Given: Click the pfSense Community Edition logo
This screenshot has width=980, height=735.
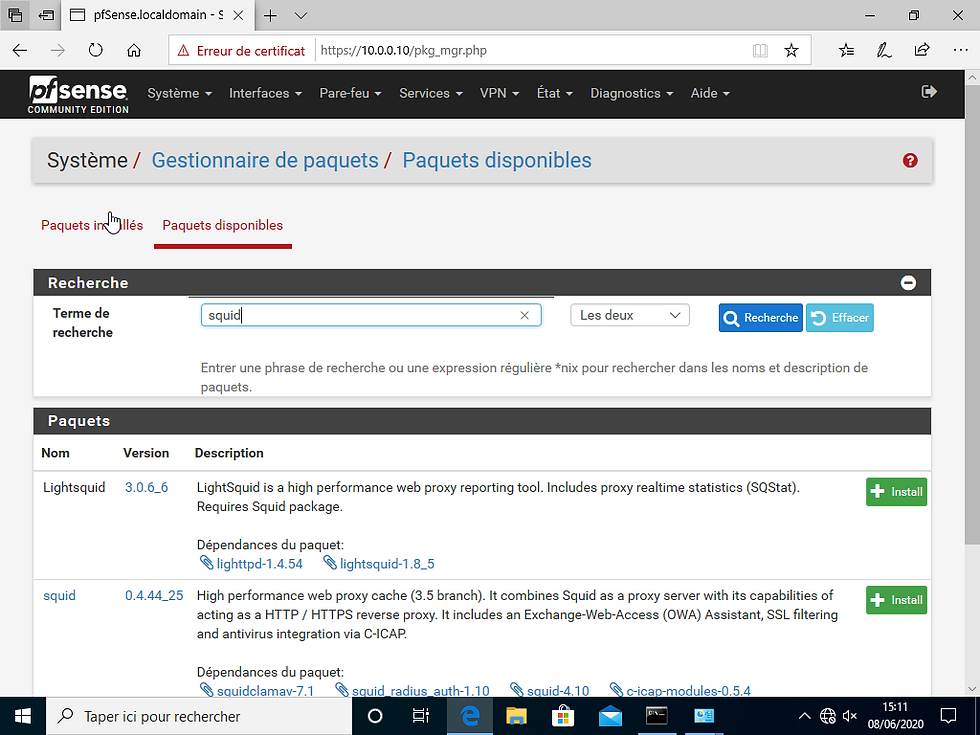Looking at the screenshot, I should click(x=78, y=94).
